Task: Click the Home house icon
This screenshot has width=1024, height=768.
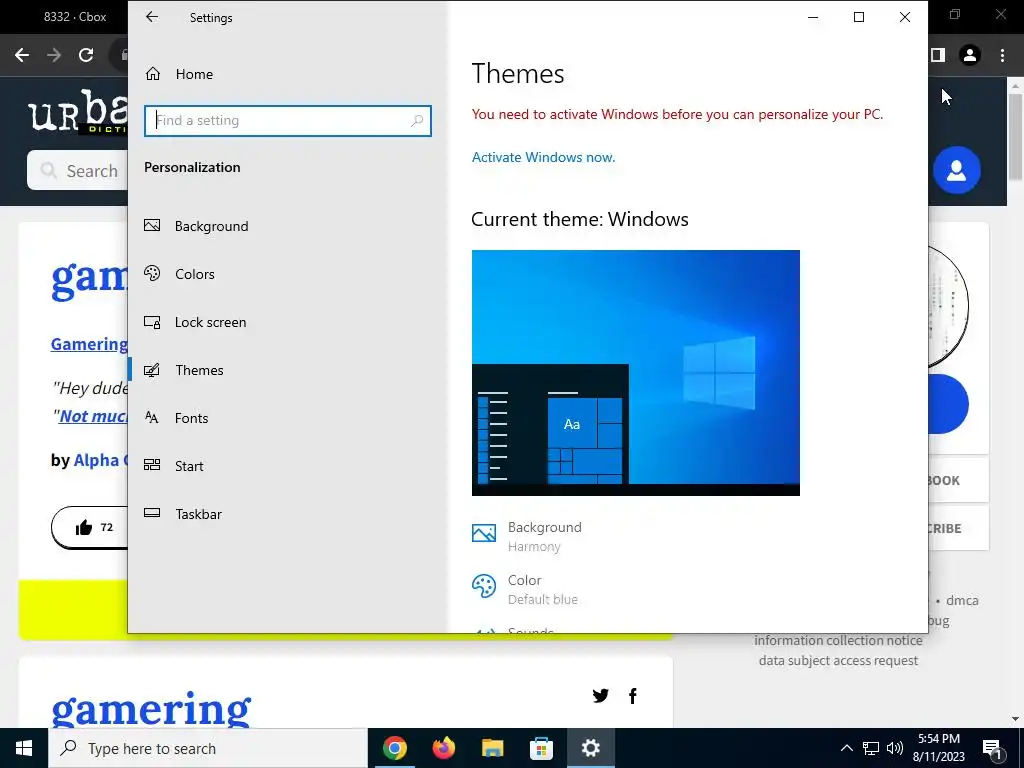Action: (x=153, y=74)
